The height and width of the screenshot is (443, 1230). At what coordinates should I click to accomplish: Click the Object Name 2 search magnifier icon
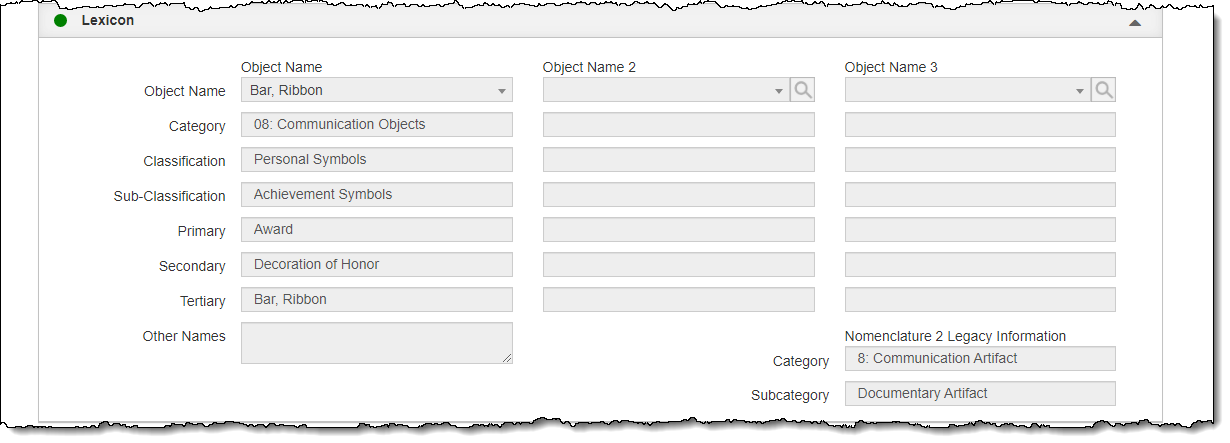tap(802, 90)
